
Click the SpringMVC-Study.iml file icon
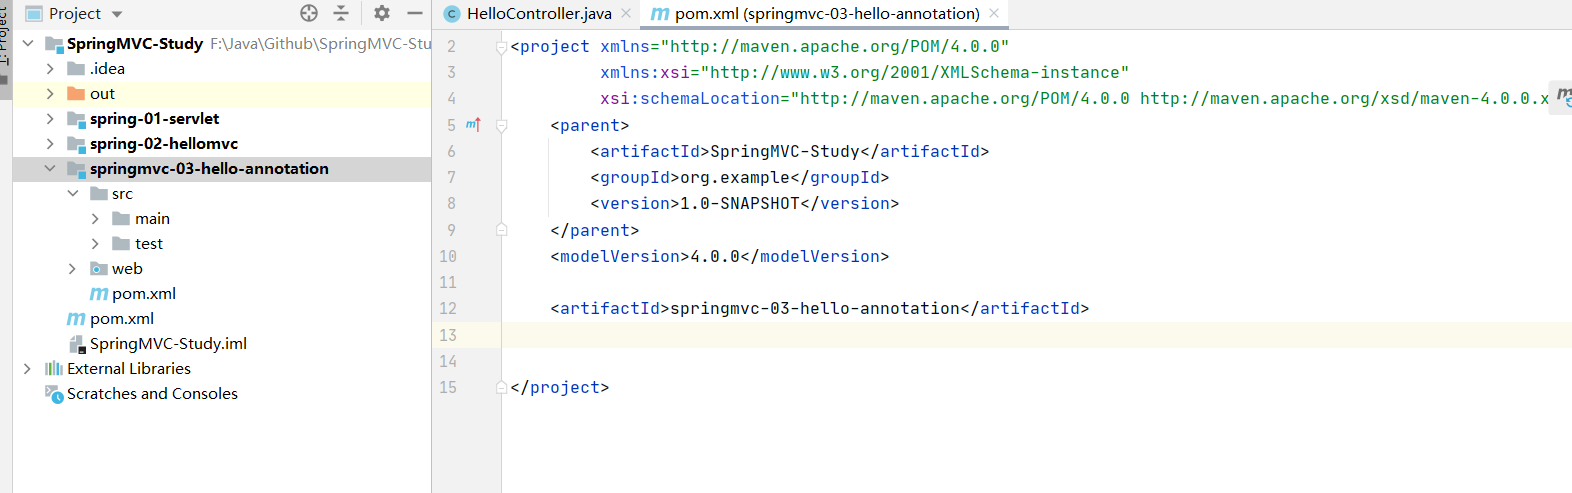click(x=77, y=344)
